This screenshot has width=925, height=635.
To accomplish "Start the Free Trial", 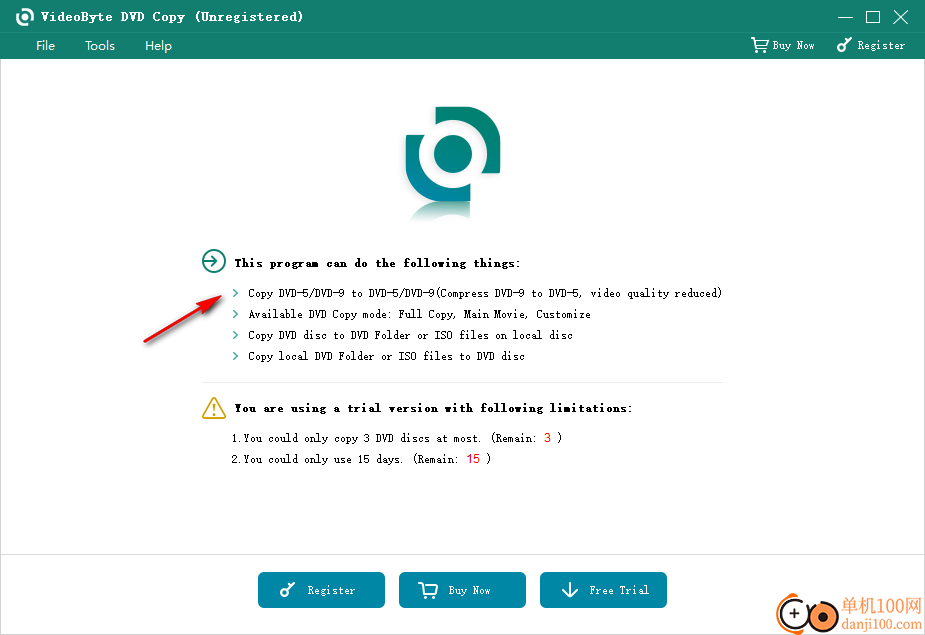I will [603, 590].
